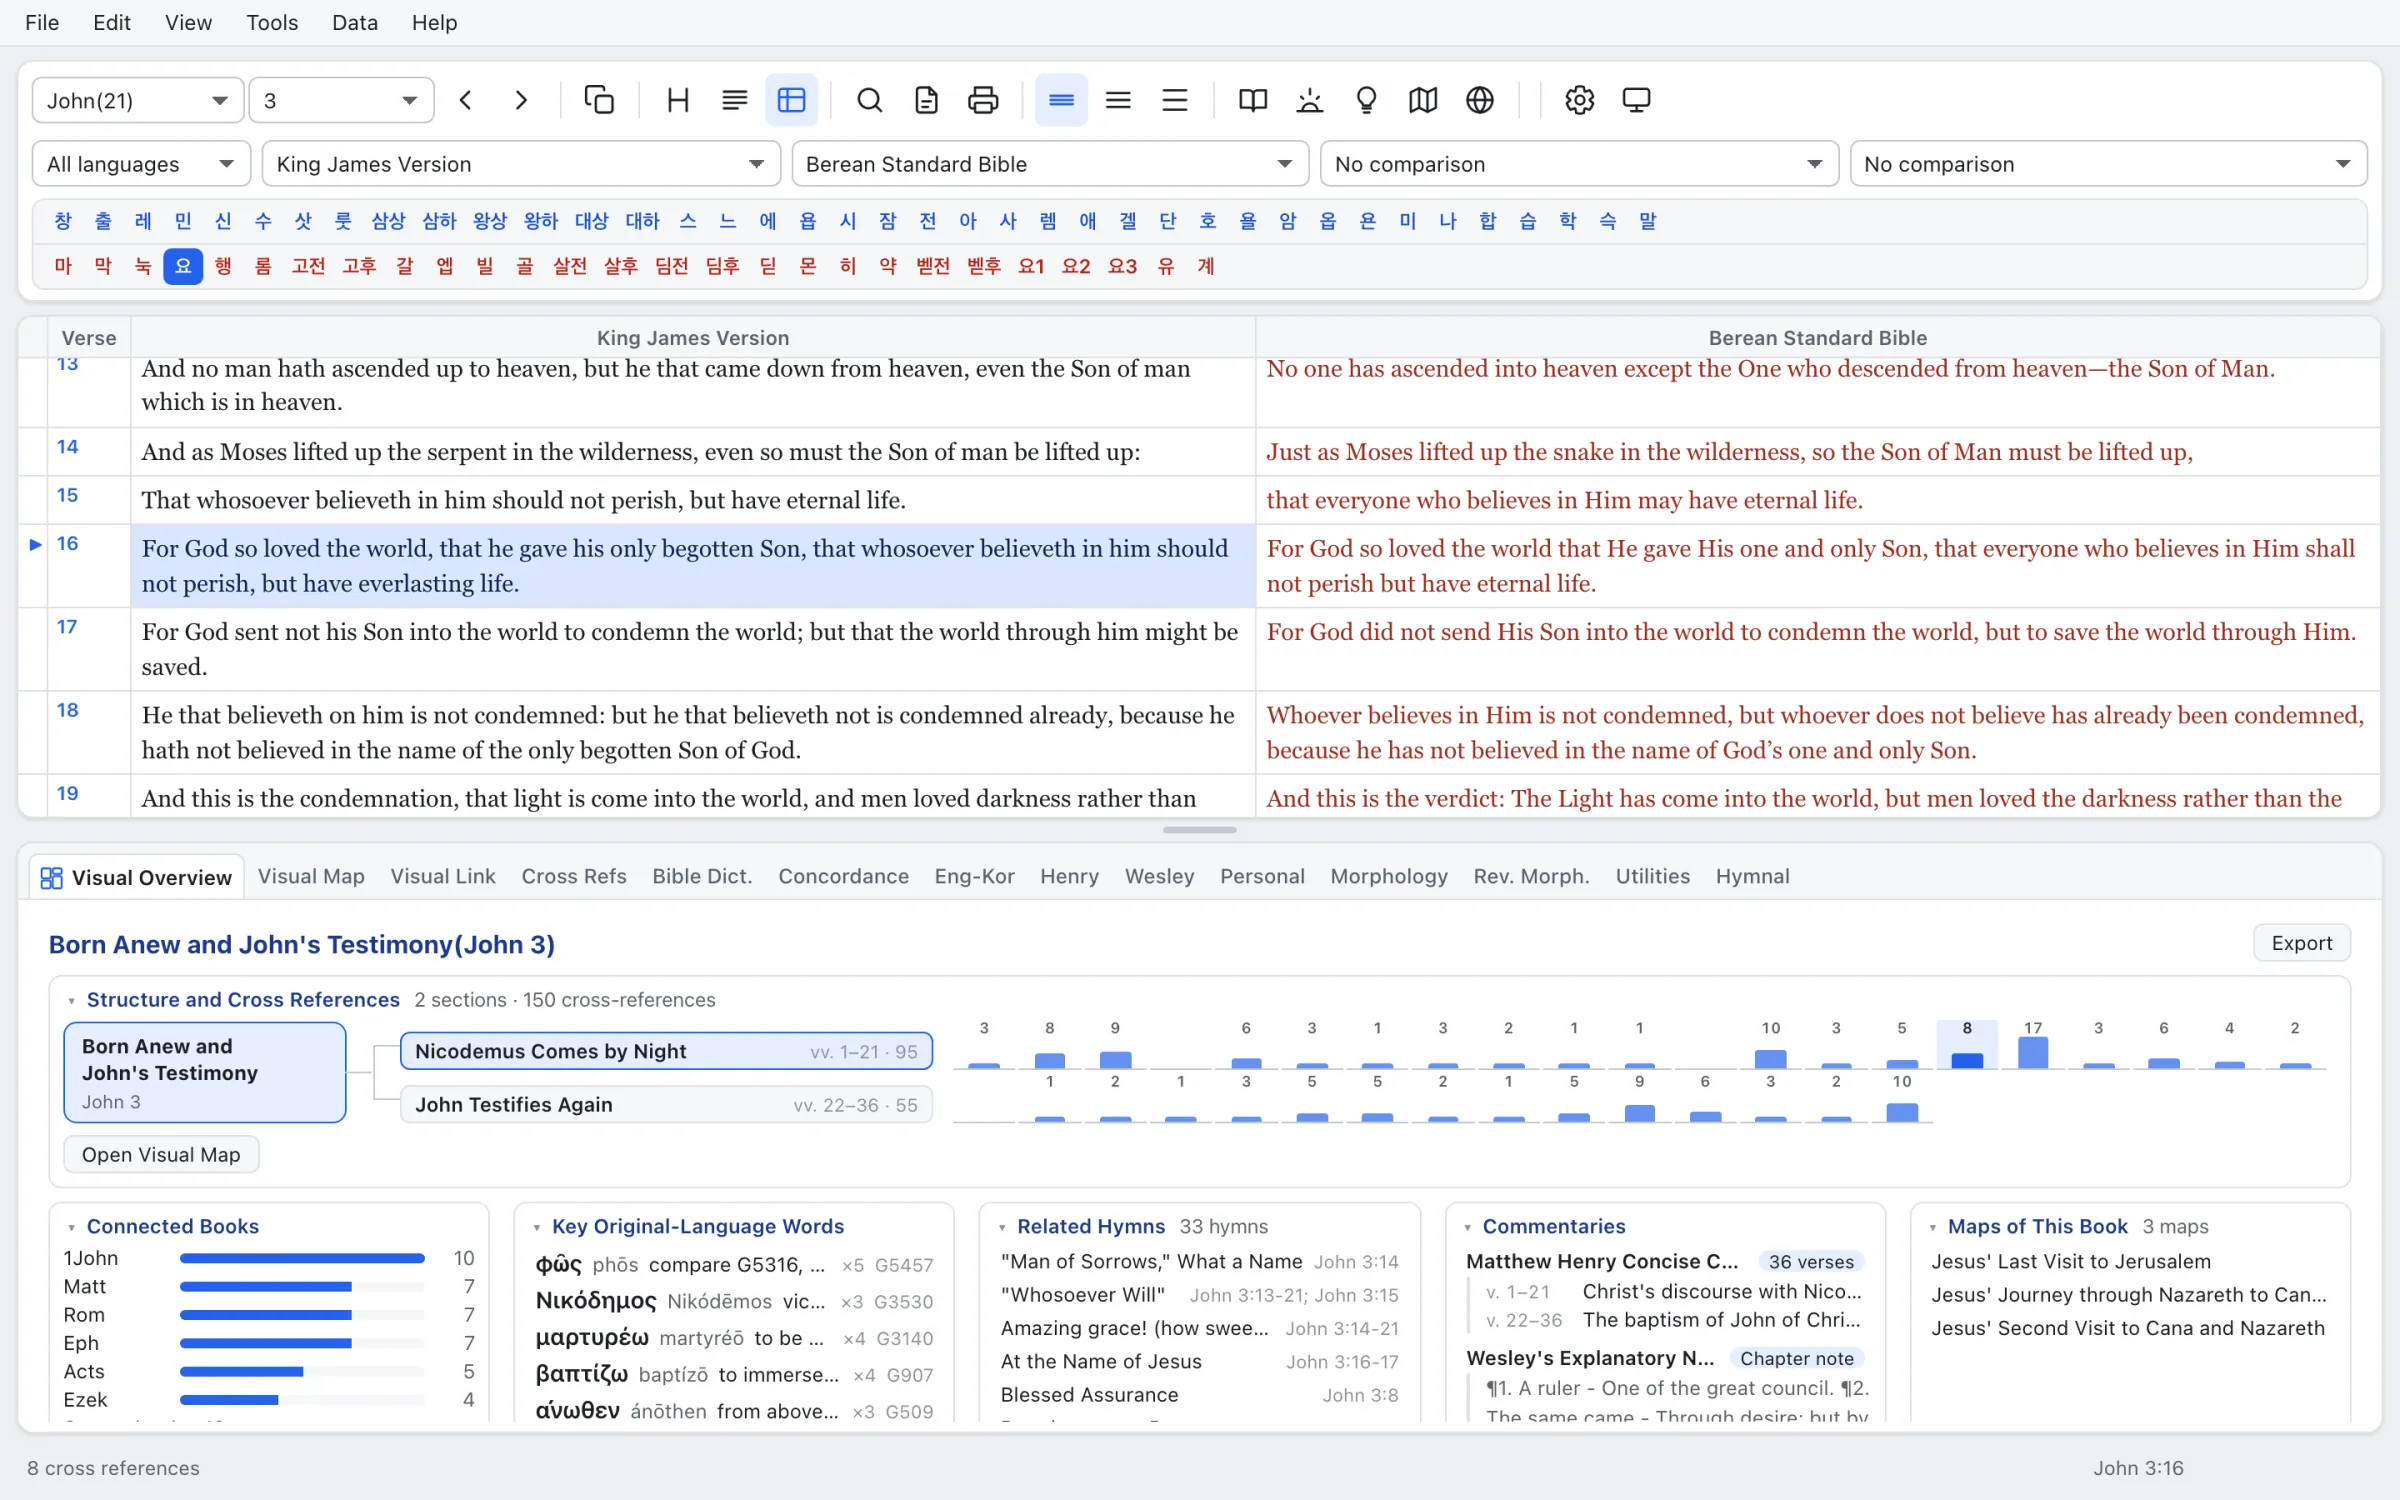The height and width of the screenshot is (1500, 2400).
Task: Click the monitor display icon
Action: point(1636,100)
